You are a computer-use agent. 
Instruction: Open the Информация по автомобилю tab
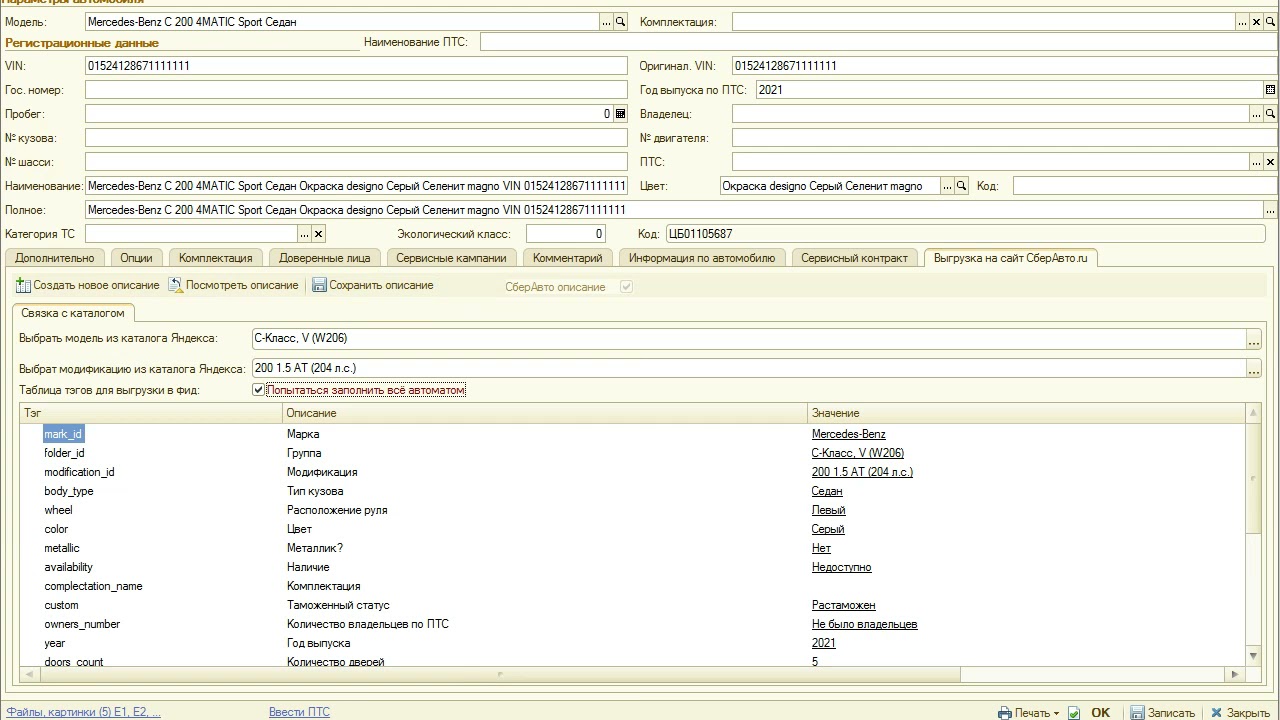(x=702, y=258)
